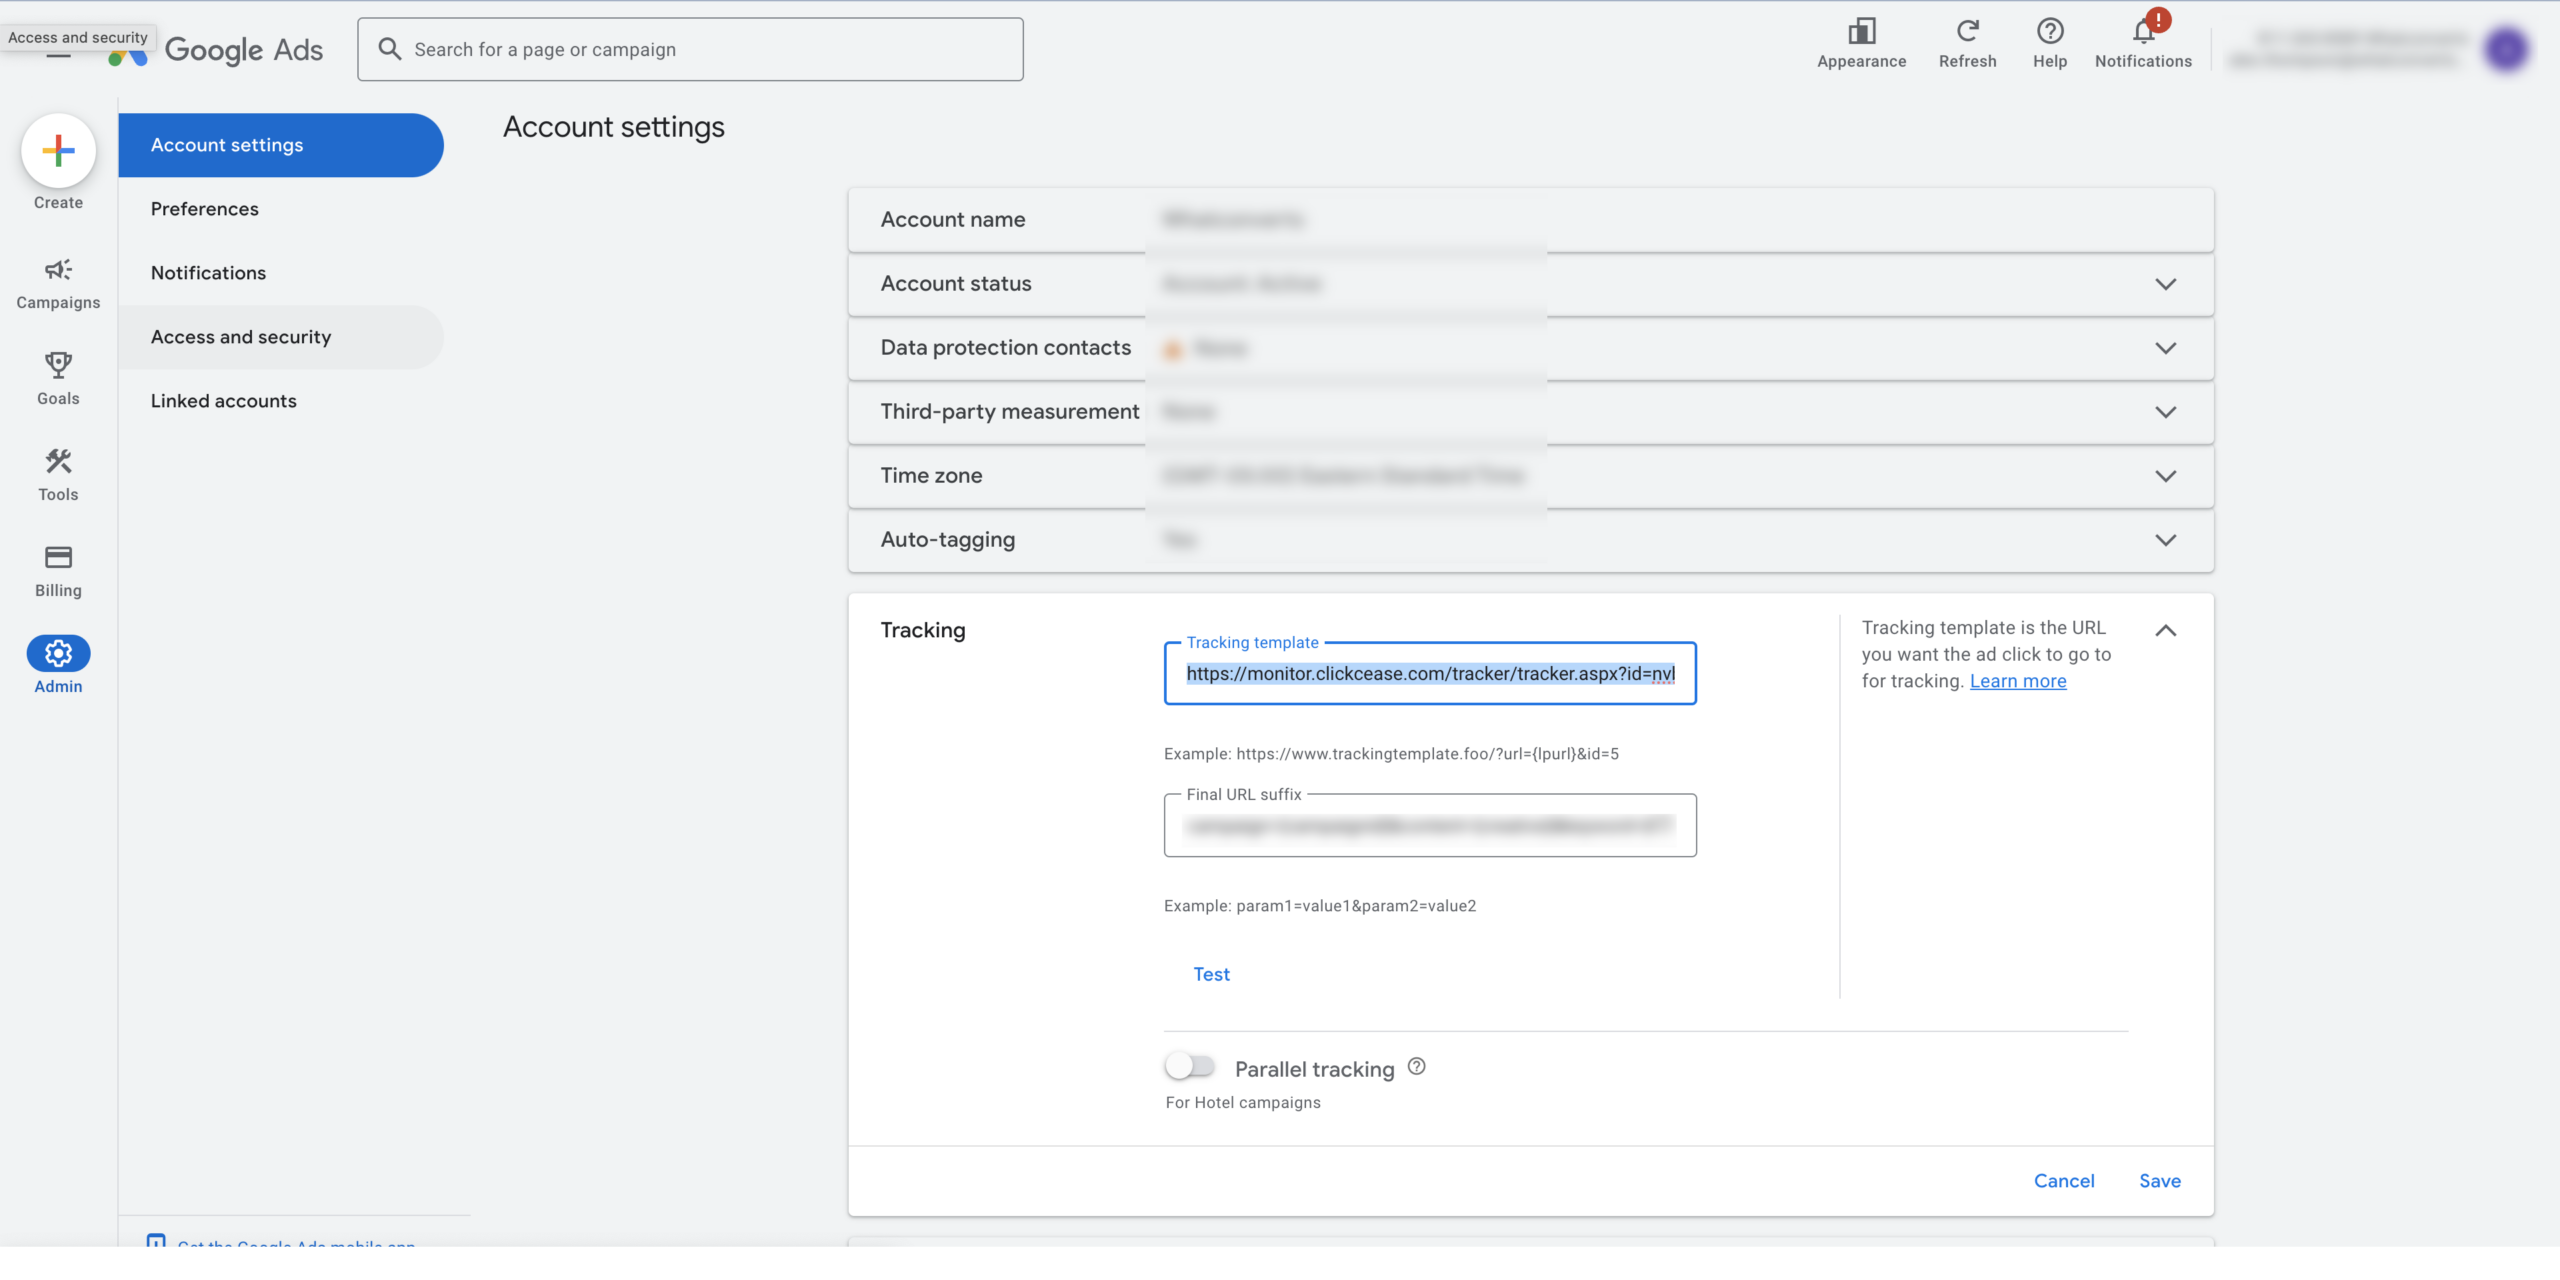Open the Create menu with plus icon
This screenshot has height=1280, width=2560.
[58, 151]
